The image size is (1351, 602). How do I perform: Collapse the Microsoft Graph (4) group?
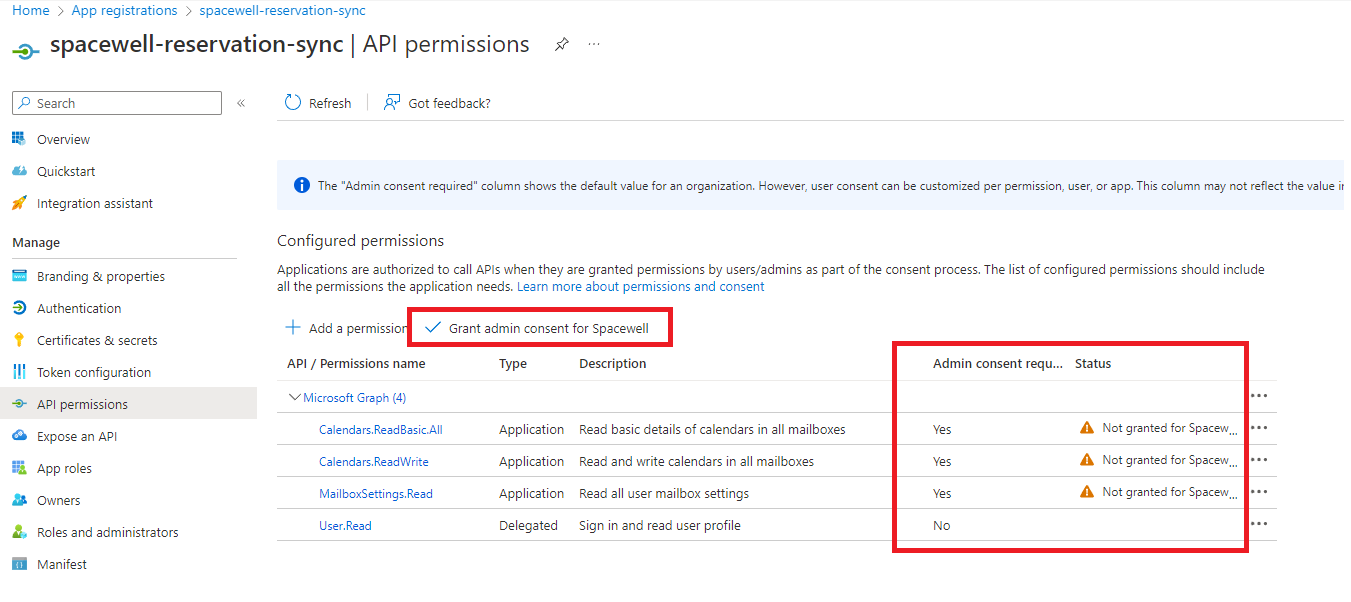(294, 397)
